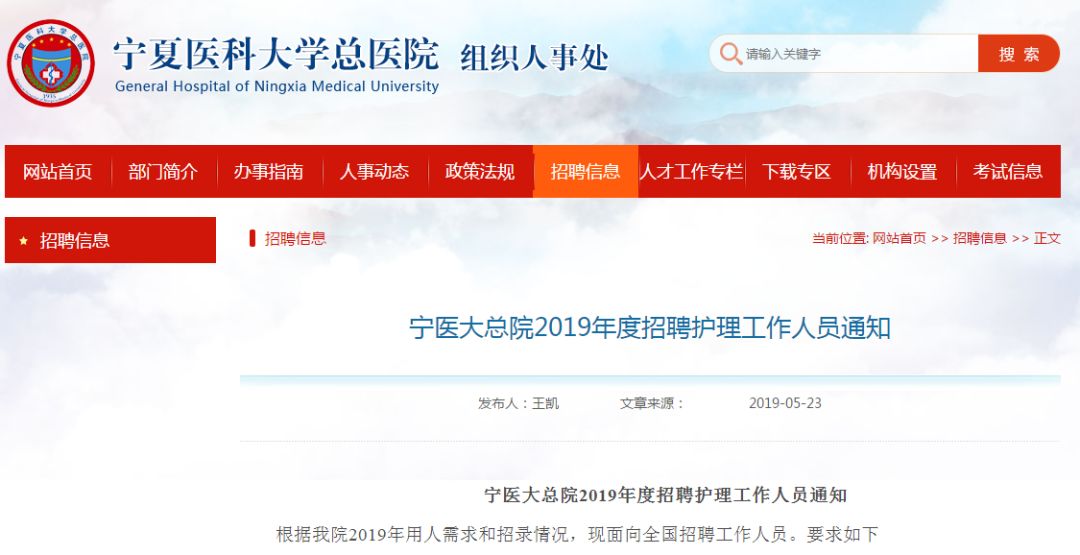Screen dimensions: 1080x555
Task: Click the 宁夏医科大学总医院 header title
Action: pyautogui.click(x=276, y=52)
